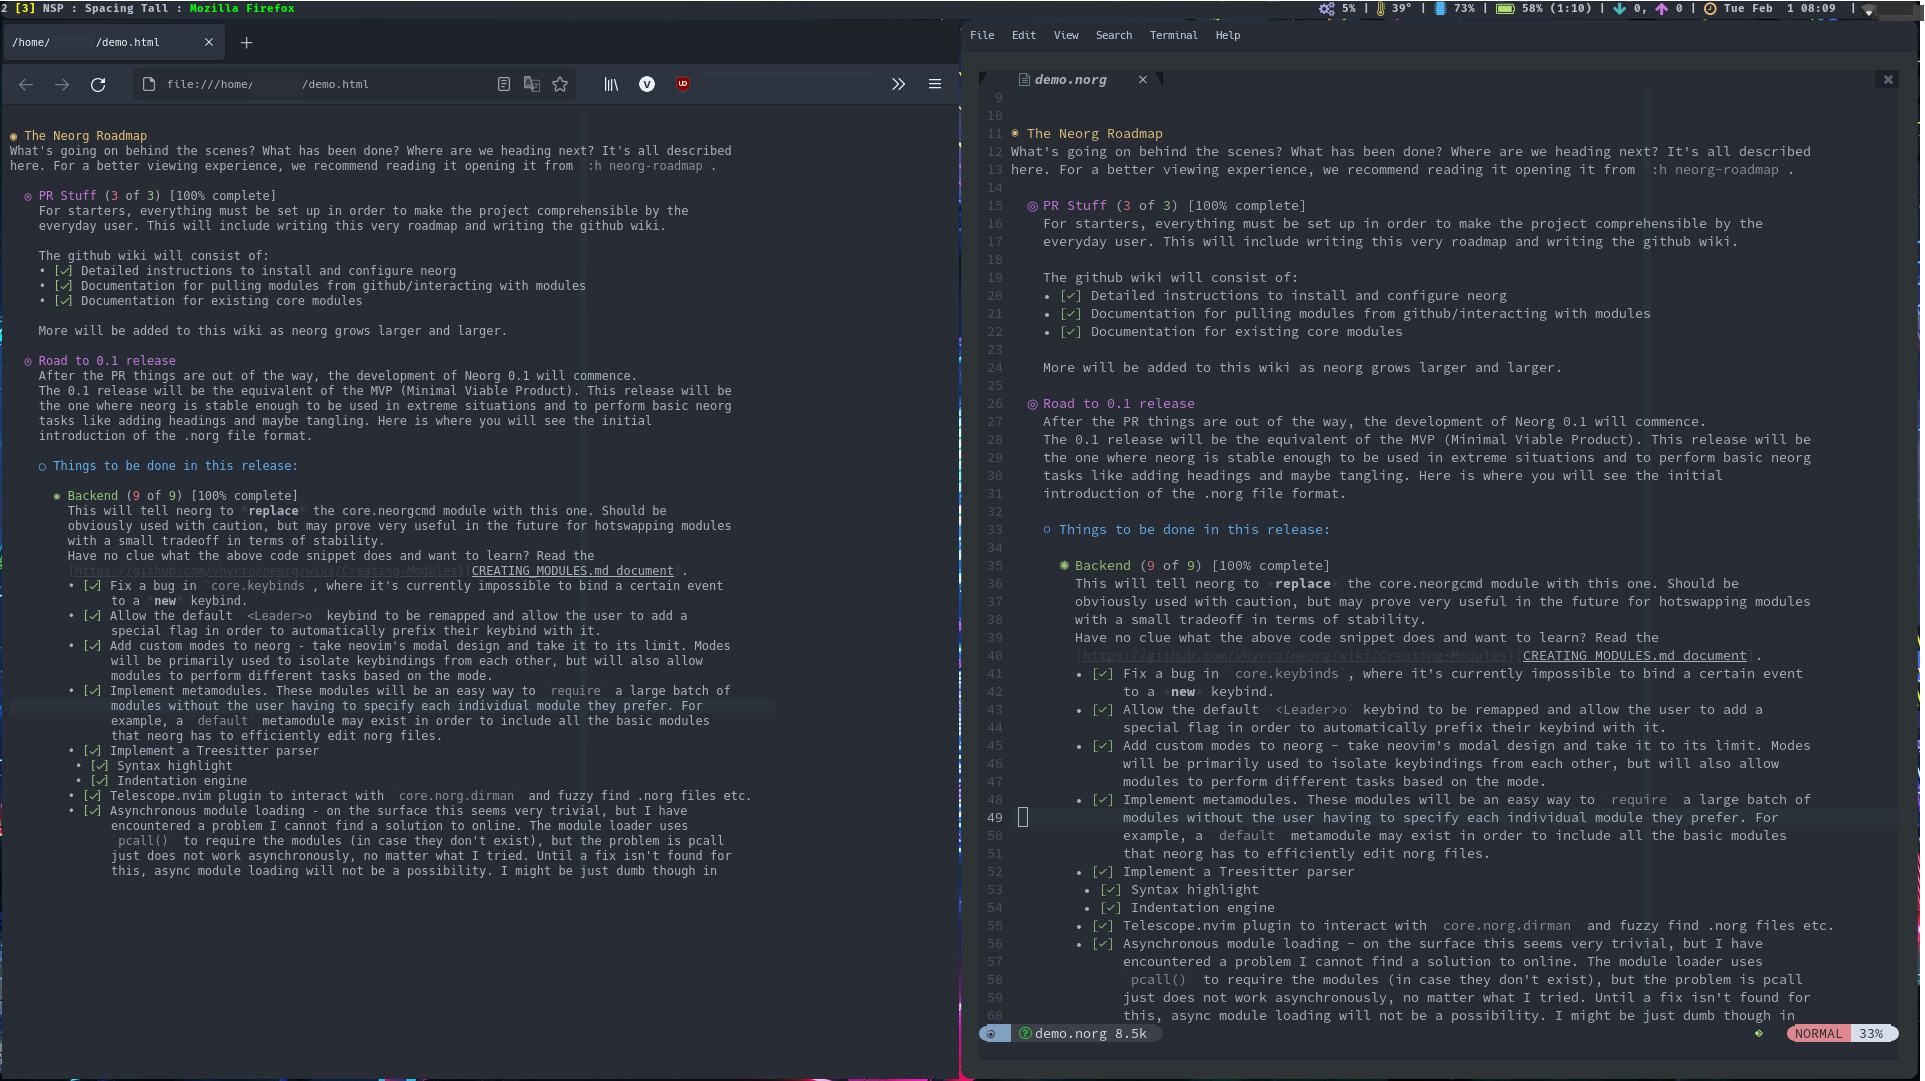Reload the page in Firefox
This screenshot has height=1081, width=1925.
[x=98, y=85]
